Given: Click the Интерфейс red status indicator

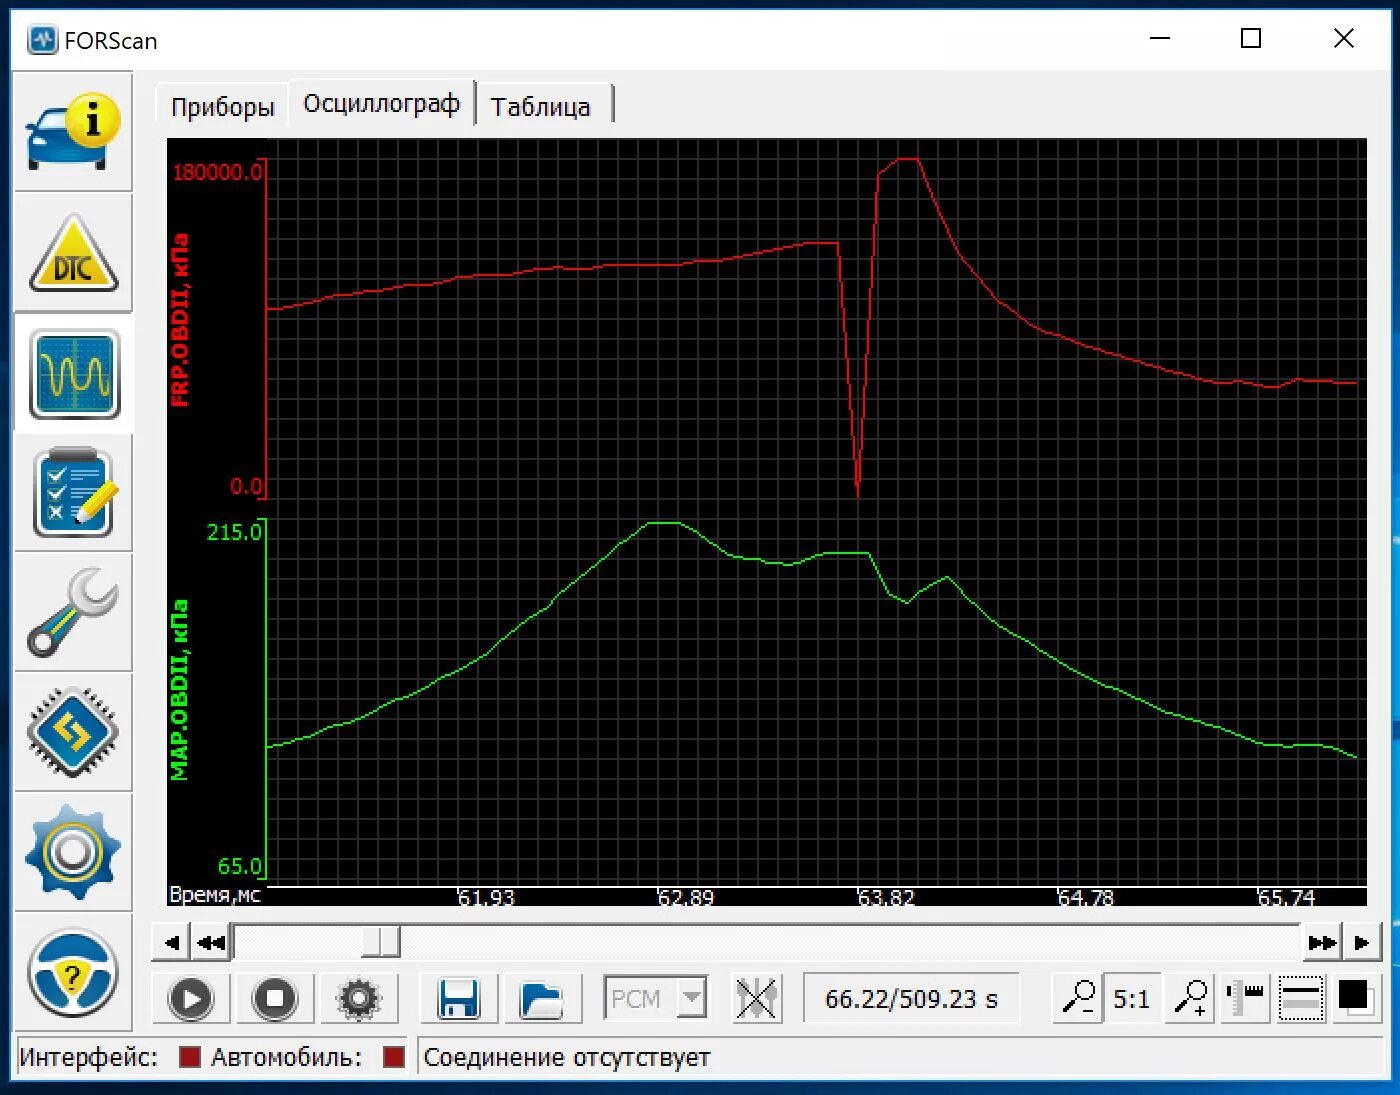Looking at the screenshot, I should pos(189,1056).
